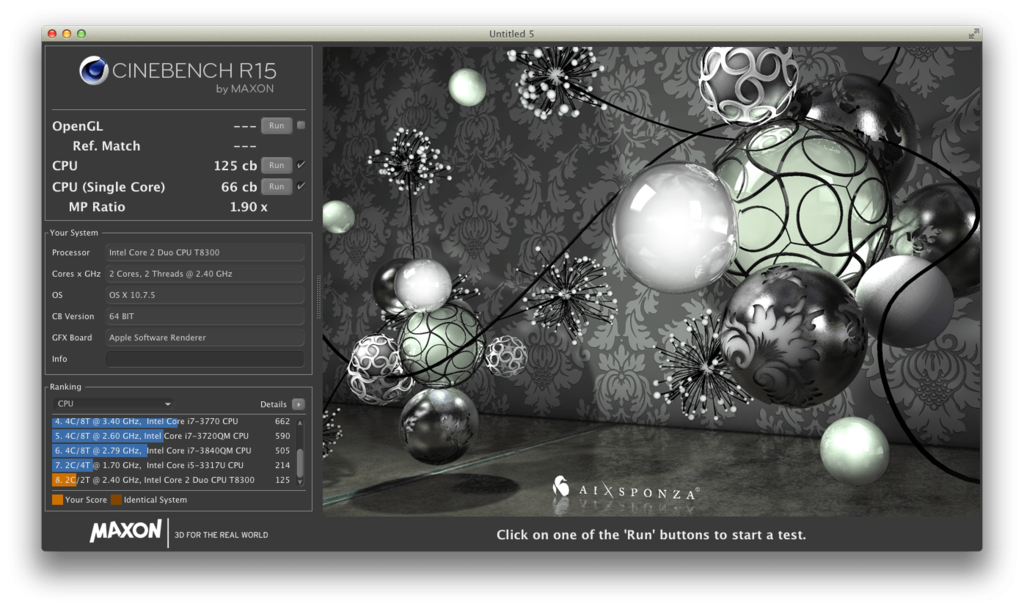Viewport: 1024px width, 609px height.
Task: Click the Details arrow button in Ranking
Action: click(x=298, y=404)
